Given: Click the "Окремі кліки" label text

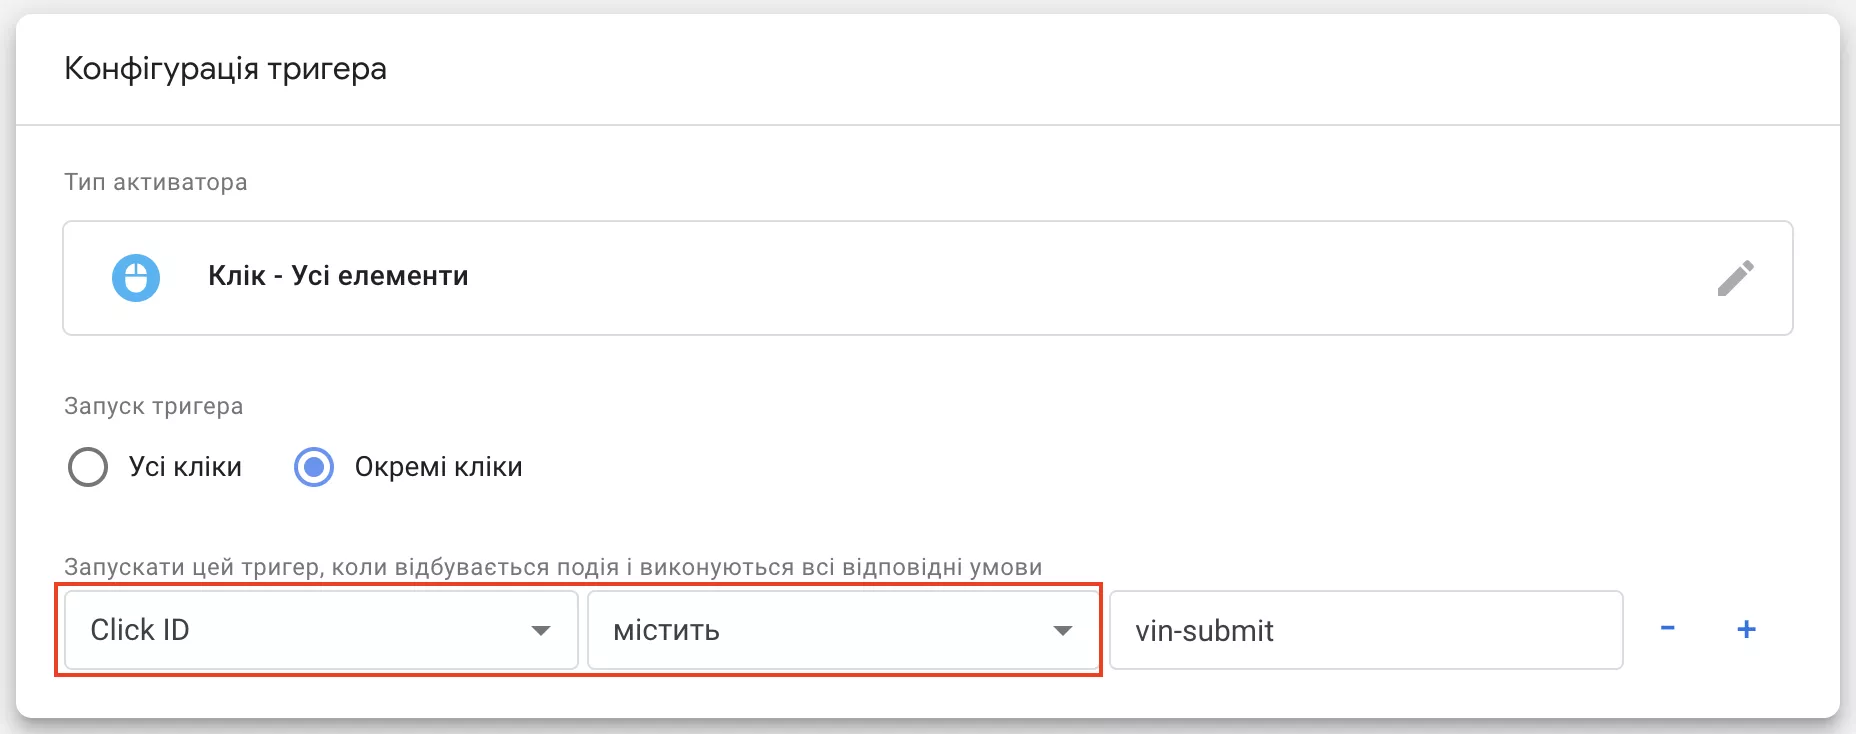Looking at the screenshot, I should [x=438, y=467].
